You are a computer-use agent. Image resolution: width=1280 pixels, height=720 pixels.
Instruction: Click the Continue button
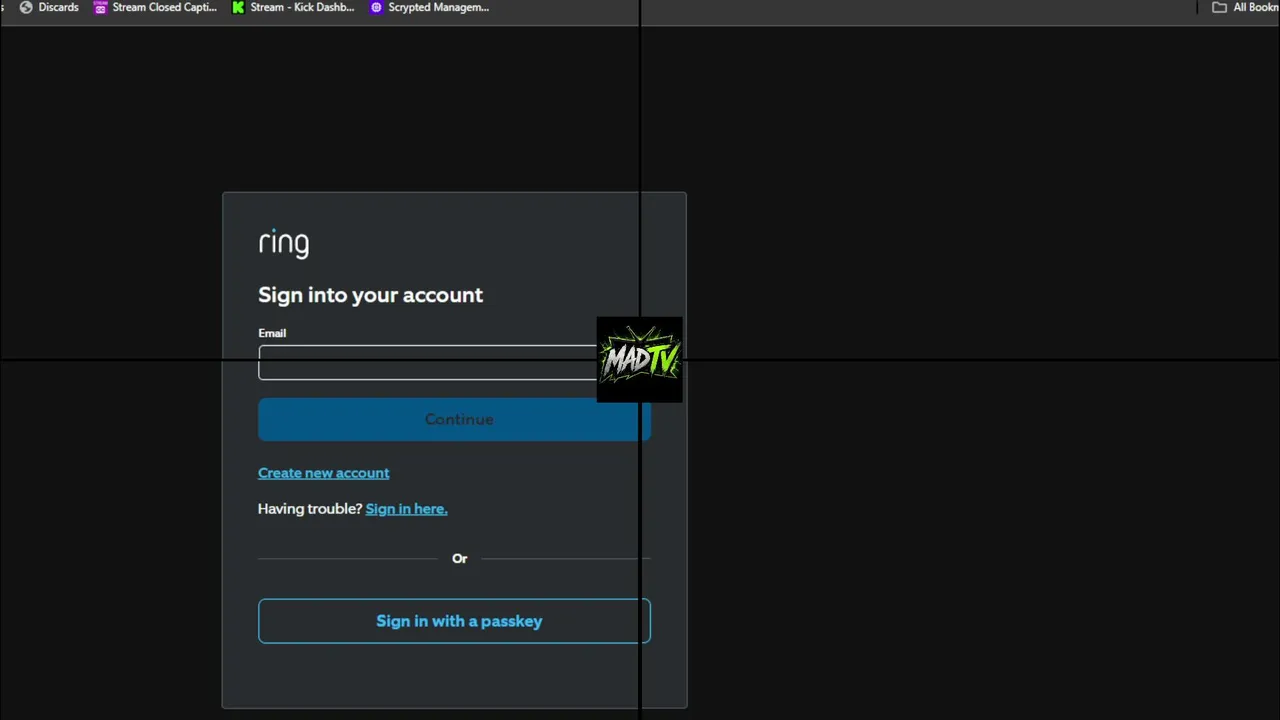click(454, 419)
